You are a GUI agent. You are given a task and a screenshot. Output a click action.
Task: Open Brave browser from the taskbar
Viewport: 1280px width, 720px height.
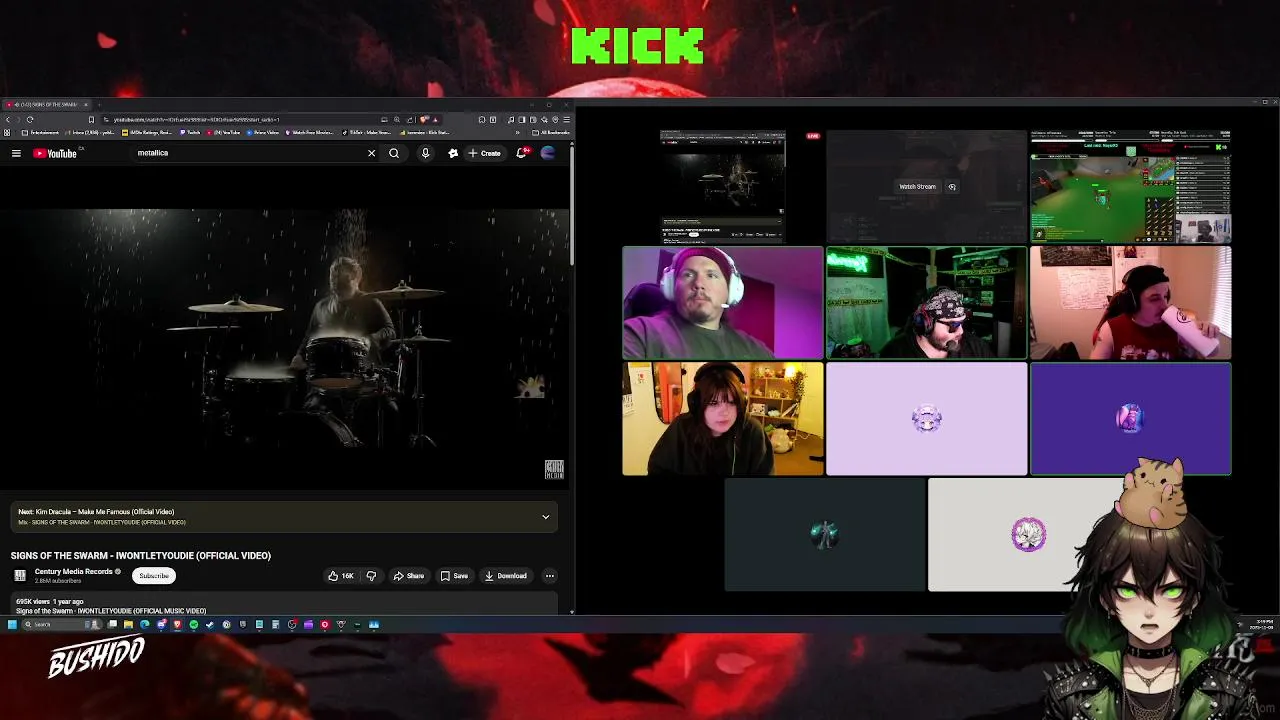177,624
